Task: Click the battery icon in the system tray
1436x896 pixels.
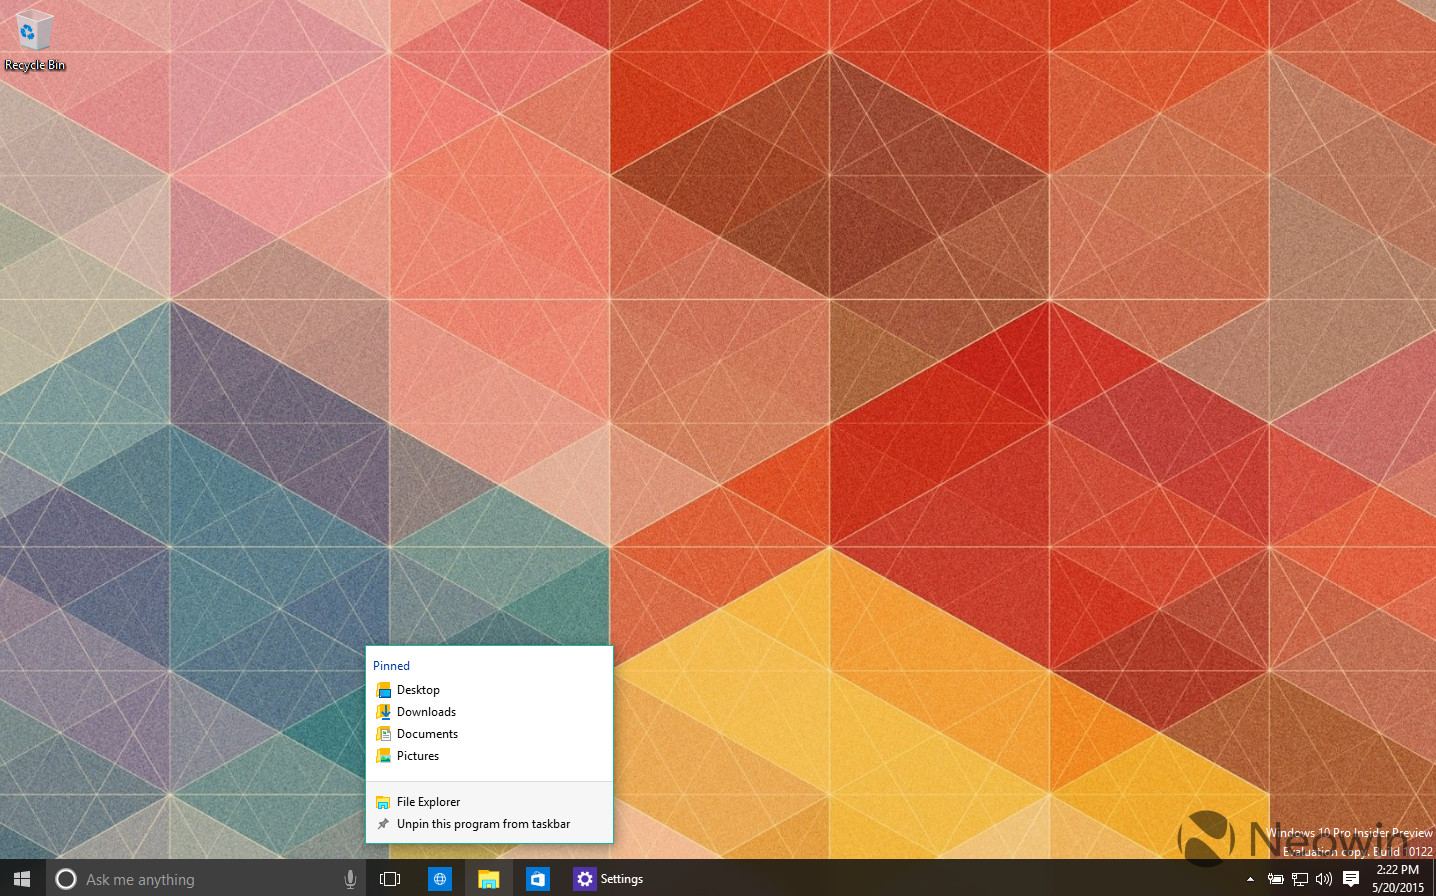Action: click(x=1274, y=878)
